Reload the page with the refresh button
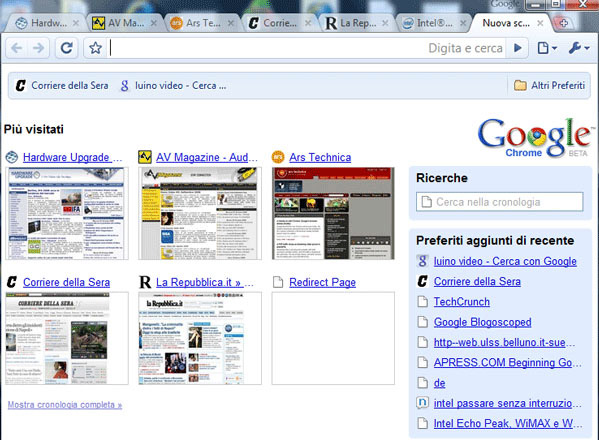This screenshot has height=440, width=599. pyautogui.click(x=66, y=48)
